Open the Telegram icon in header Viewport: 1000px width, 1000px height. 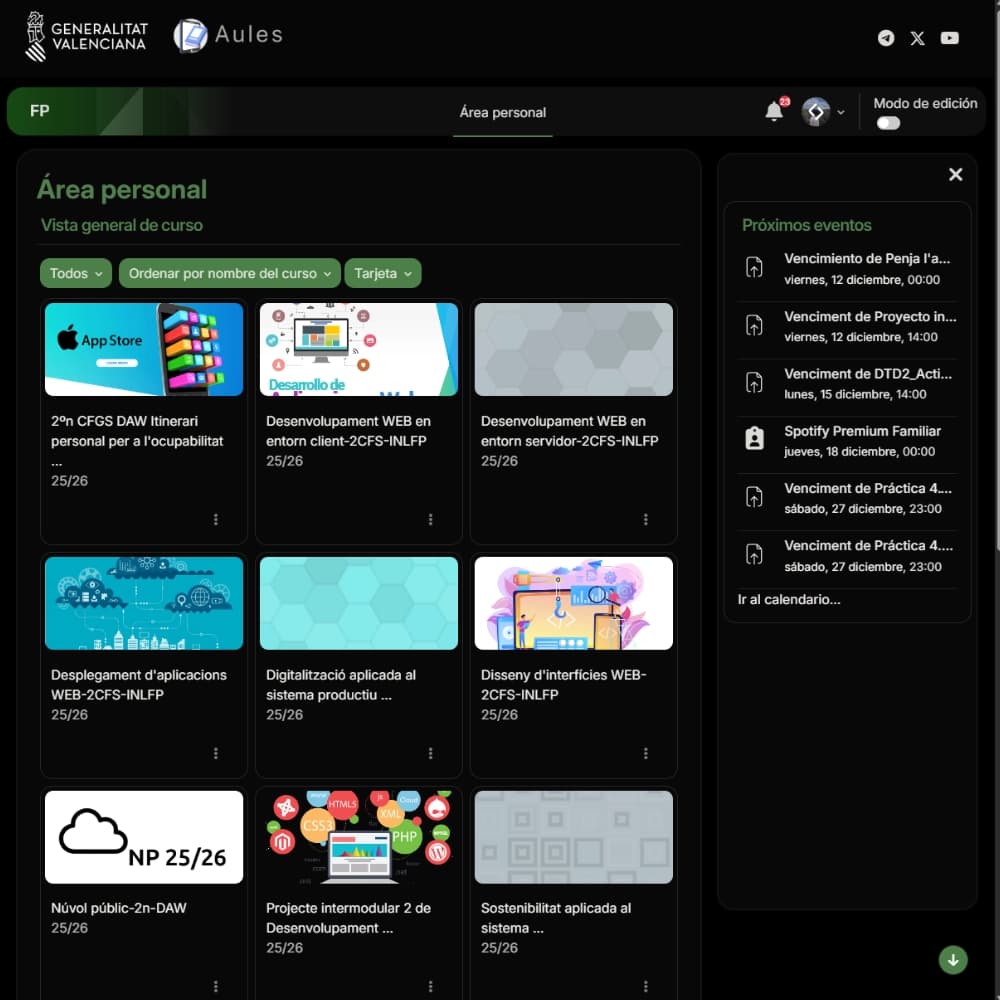pyautogui.click(x=886, y=38)
